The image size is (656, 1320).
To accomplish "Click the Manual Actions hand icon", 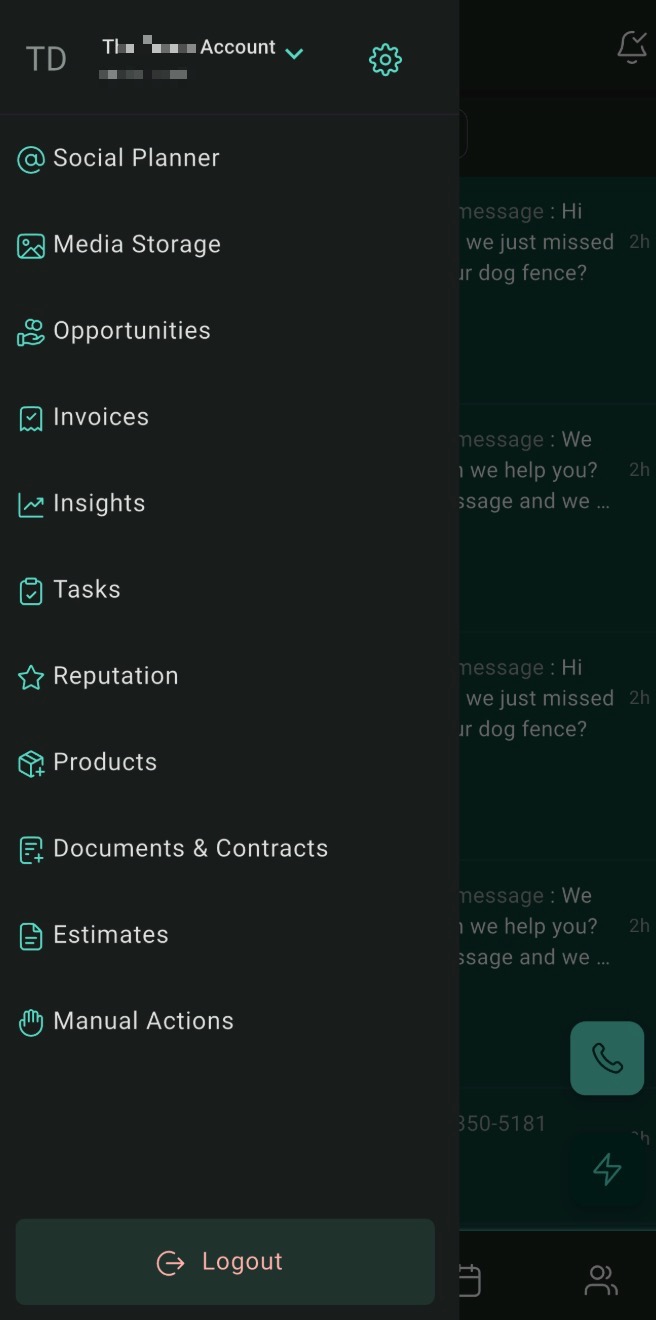I will (x=31, y=1023).
